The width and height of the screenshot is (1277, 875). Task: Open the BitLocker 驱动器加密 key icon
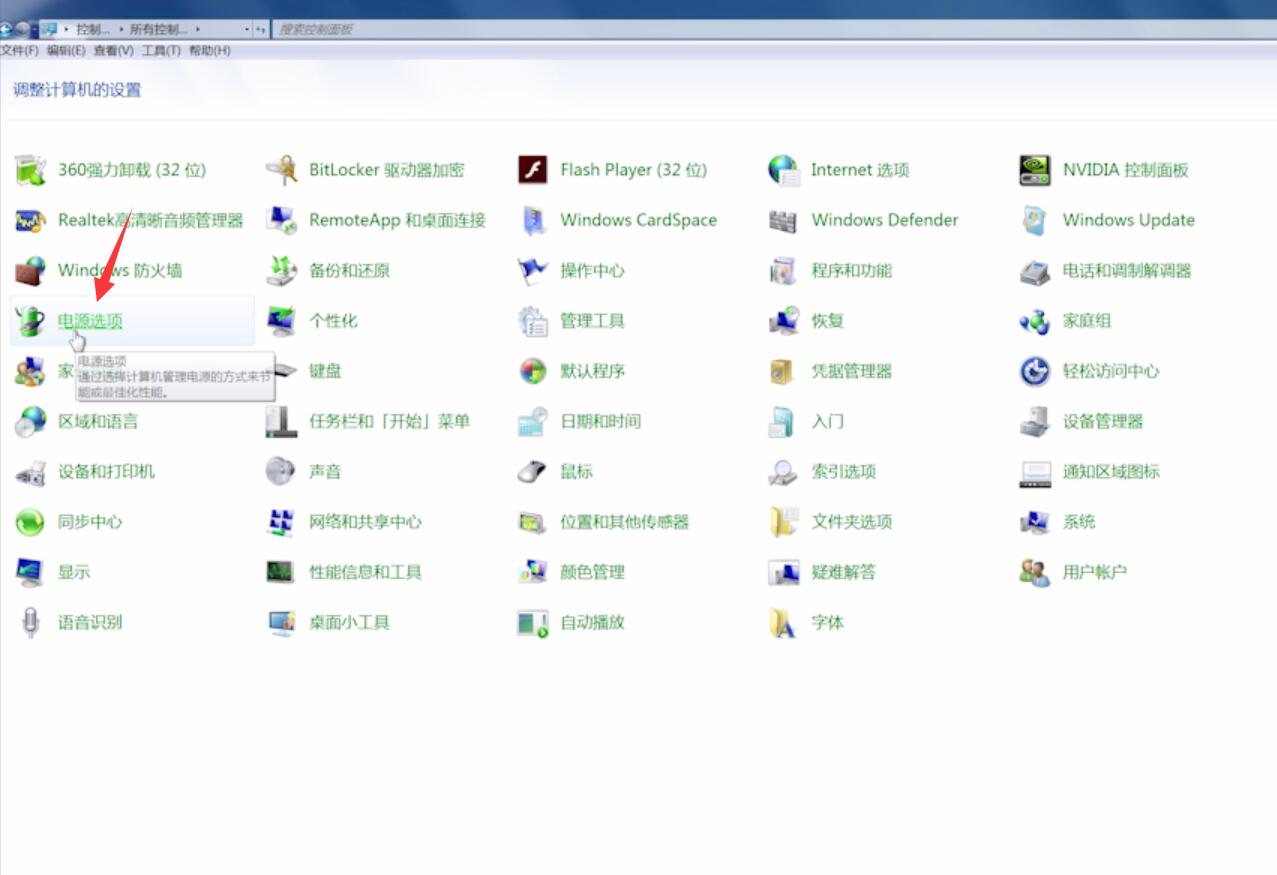point(282,170)
